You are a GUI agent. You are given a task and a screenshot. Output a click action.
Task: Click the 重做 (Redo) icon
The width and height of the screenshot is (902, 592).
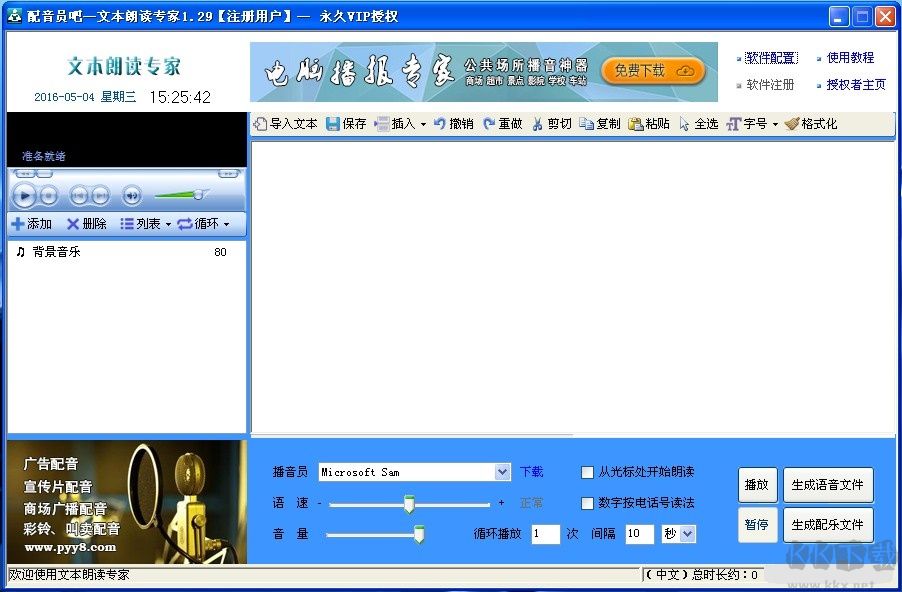click(503, 124)
